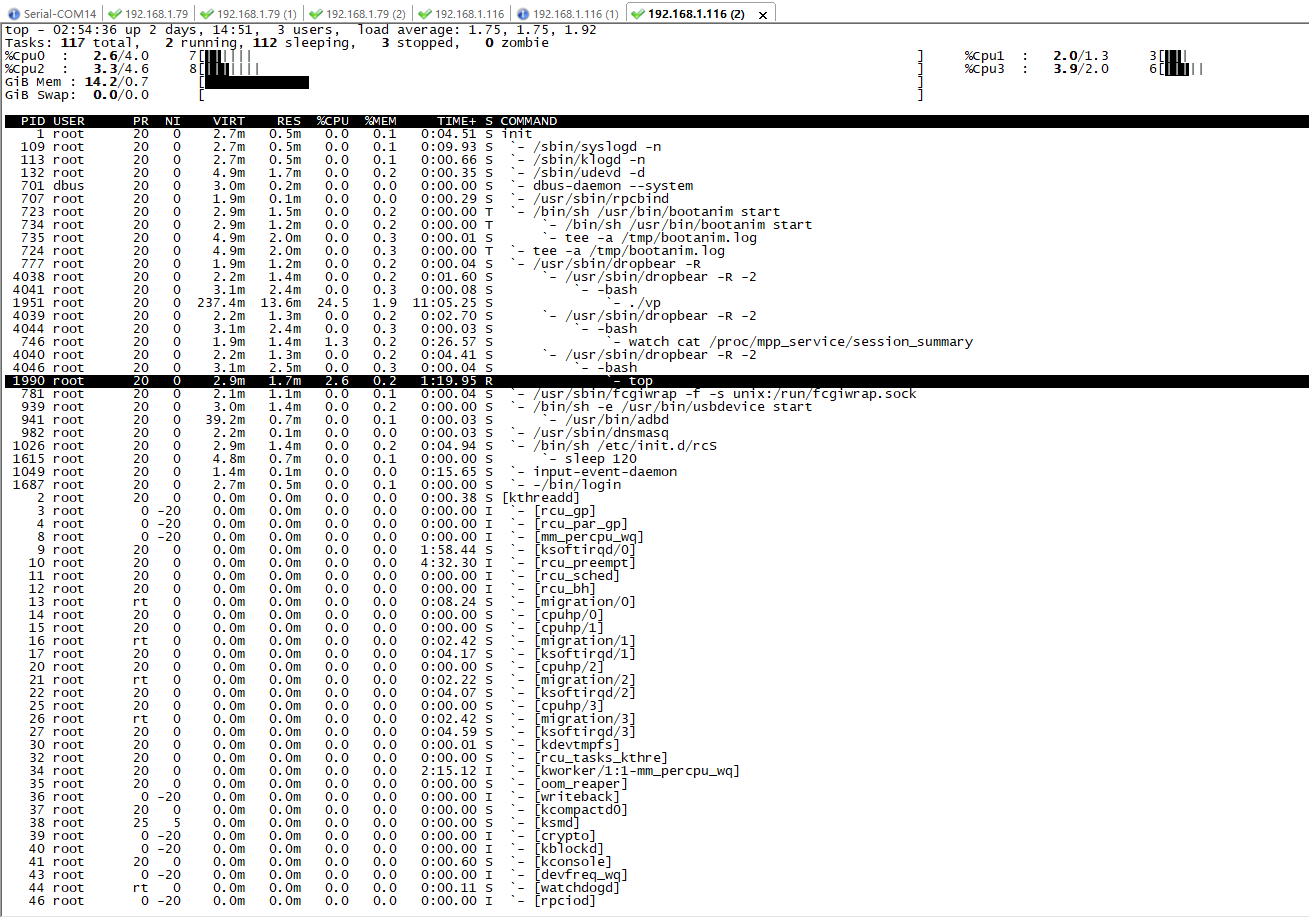Select the /usr/sbin/fcgiwrap row
Screen dimensions: 1309x920
(654, 394)
